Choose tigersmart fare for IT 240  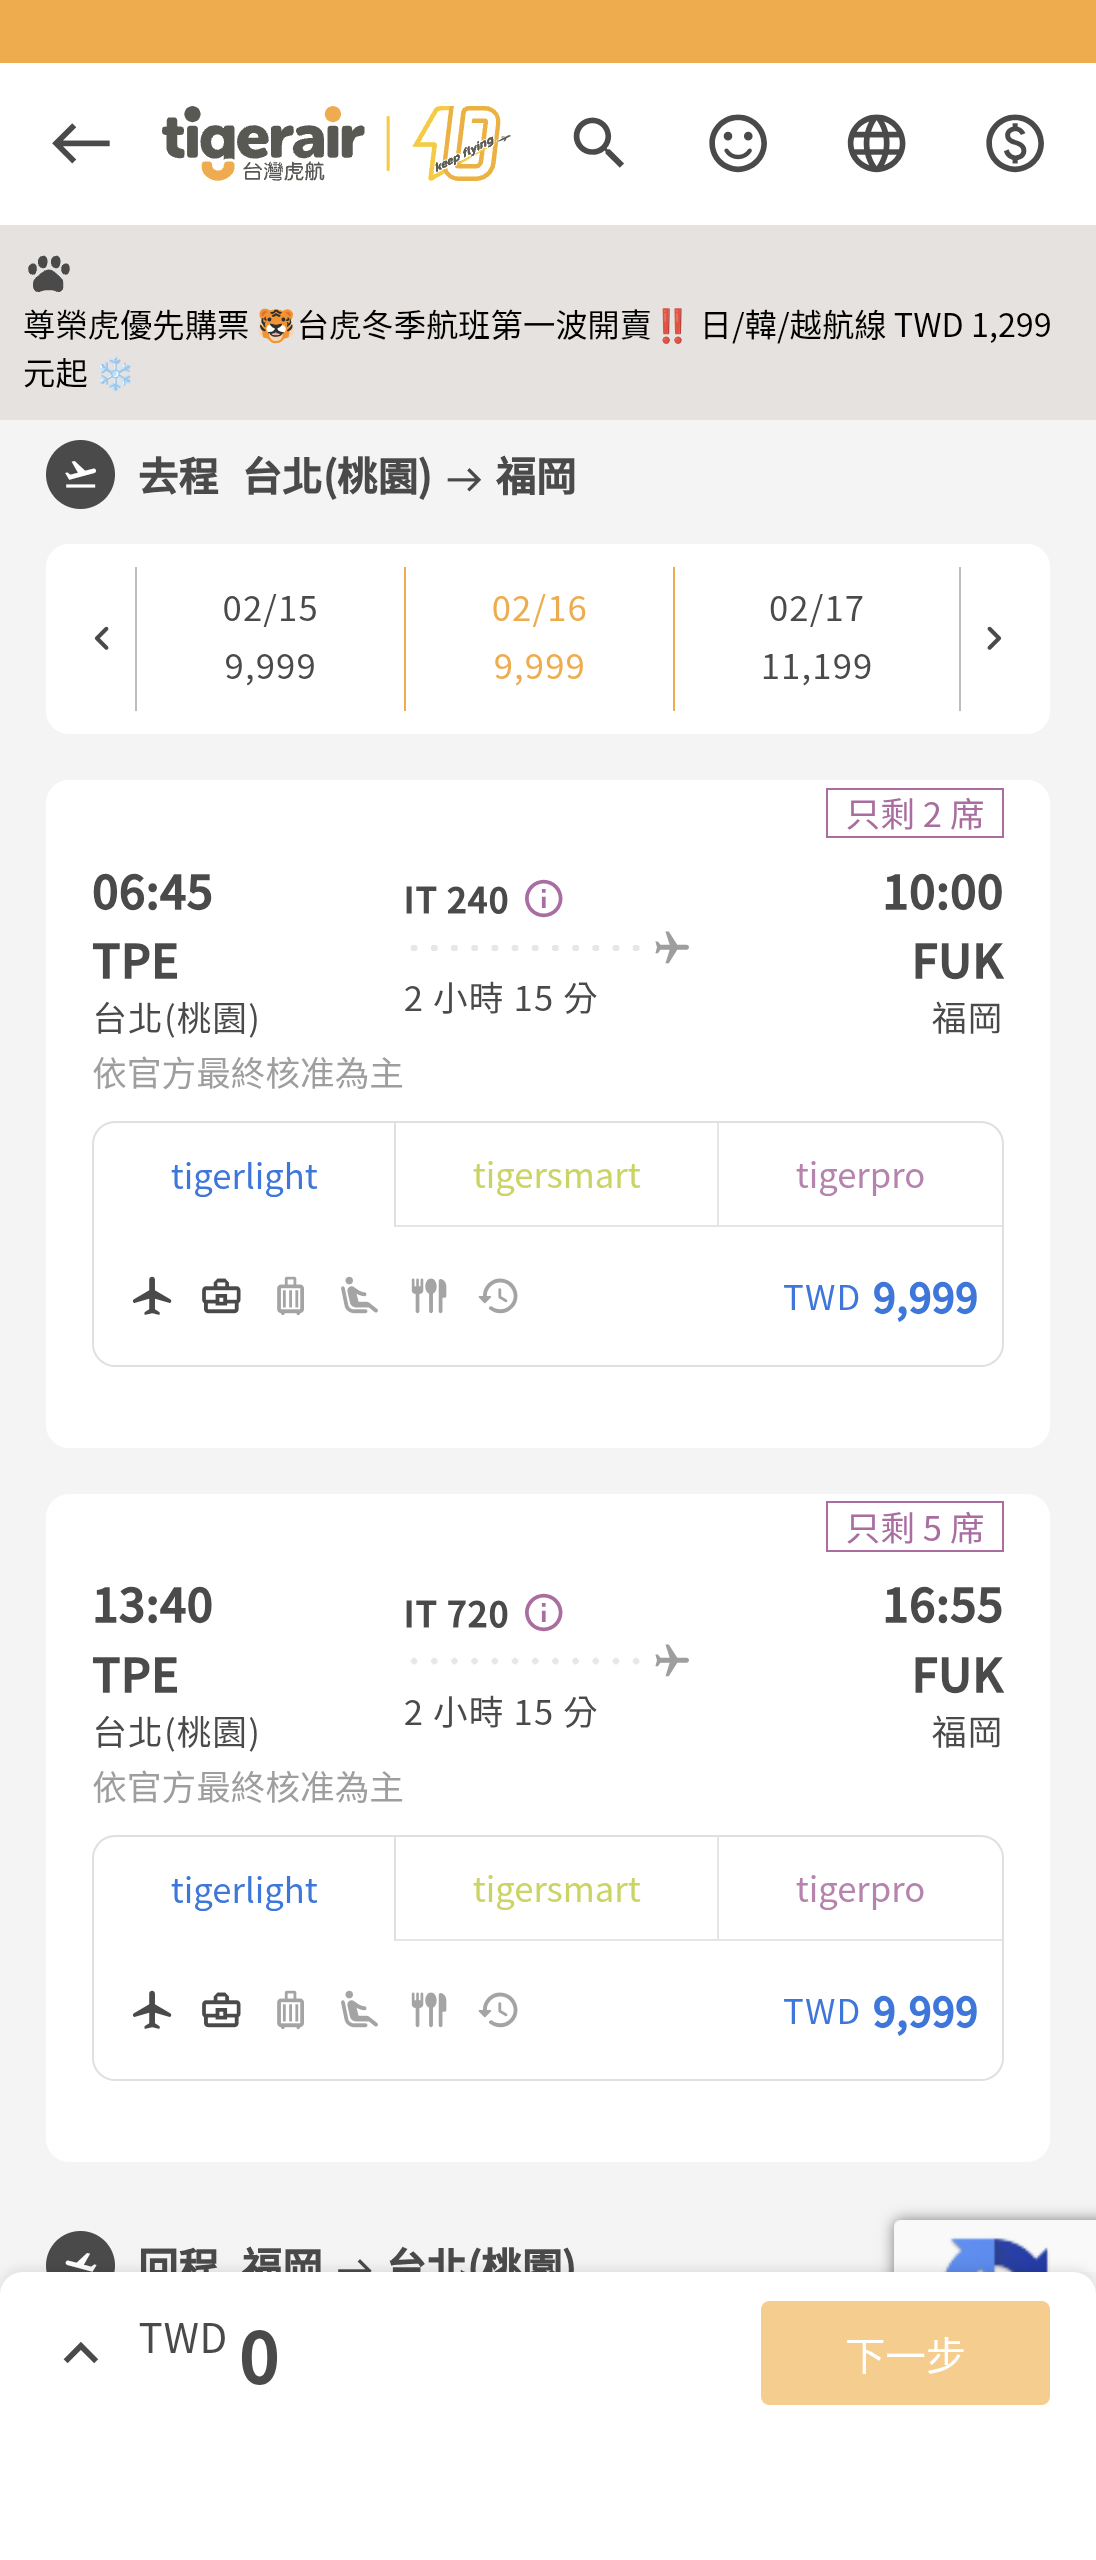(x=556, y=1175)
